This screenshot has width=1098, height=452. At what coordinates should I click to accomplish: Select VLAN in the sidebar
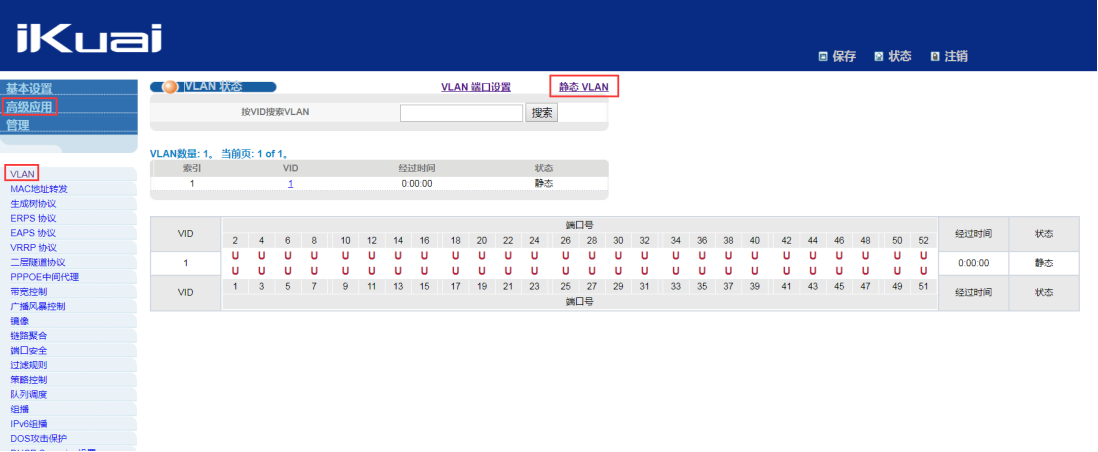click(x=22, y=174)
